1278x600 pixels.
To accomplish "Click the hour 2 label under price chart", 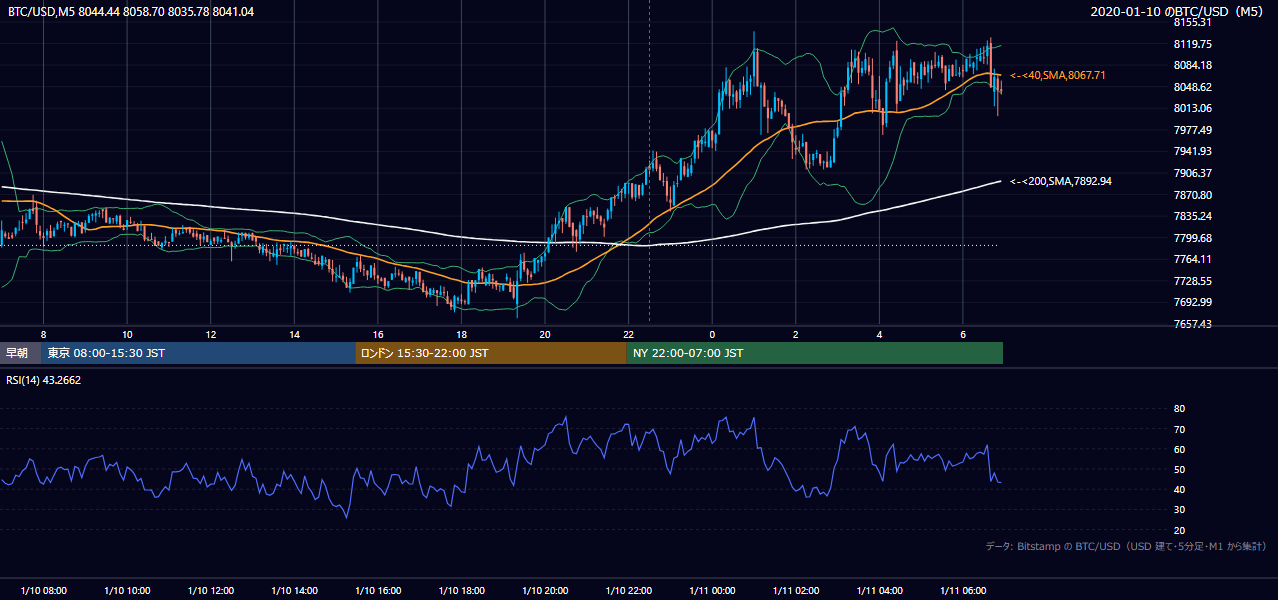I will [796, 334].
